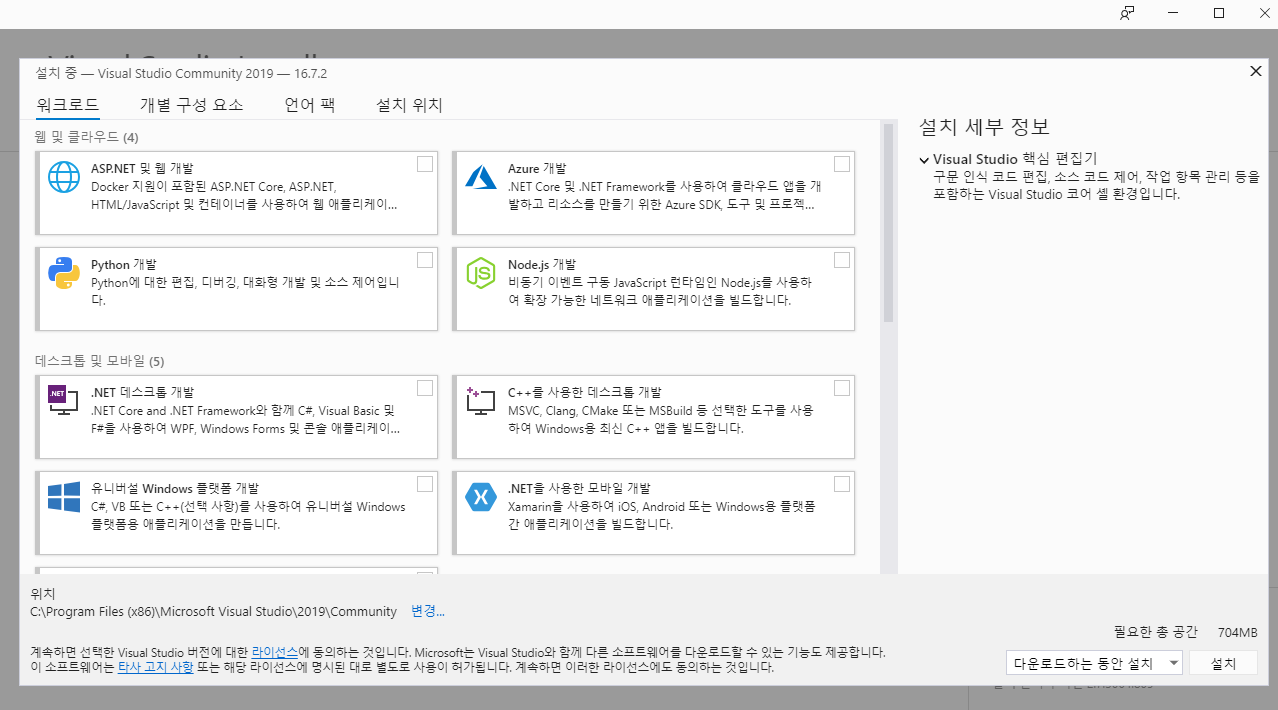Tick 유니버설 Windows 플랫폼 개발 checkbox
The width and height of the screenshot is (1278, 710).
[x=425, y=484]
